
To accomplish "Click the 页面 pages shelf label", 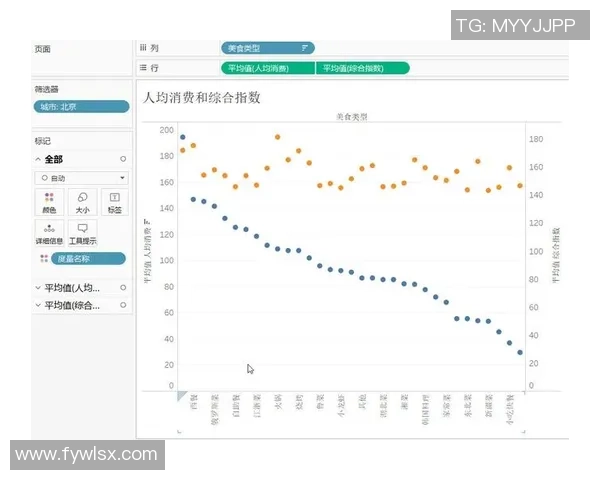I will [42, 49].
